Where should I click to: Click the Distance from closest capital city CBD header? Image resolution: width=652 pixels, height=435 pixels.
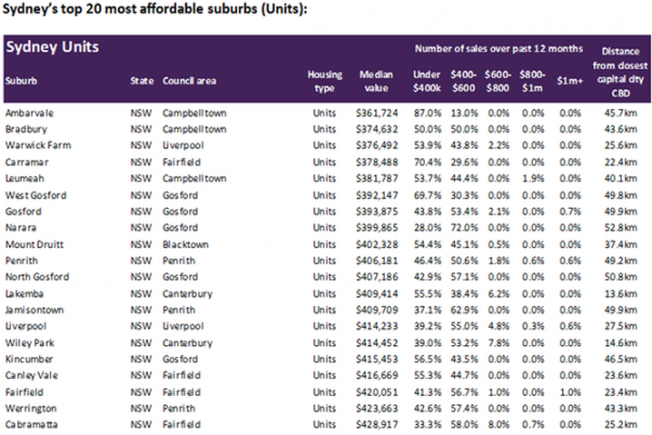[x=620, y=72]
